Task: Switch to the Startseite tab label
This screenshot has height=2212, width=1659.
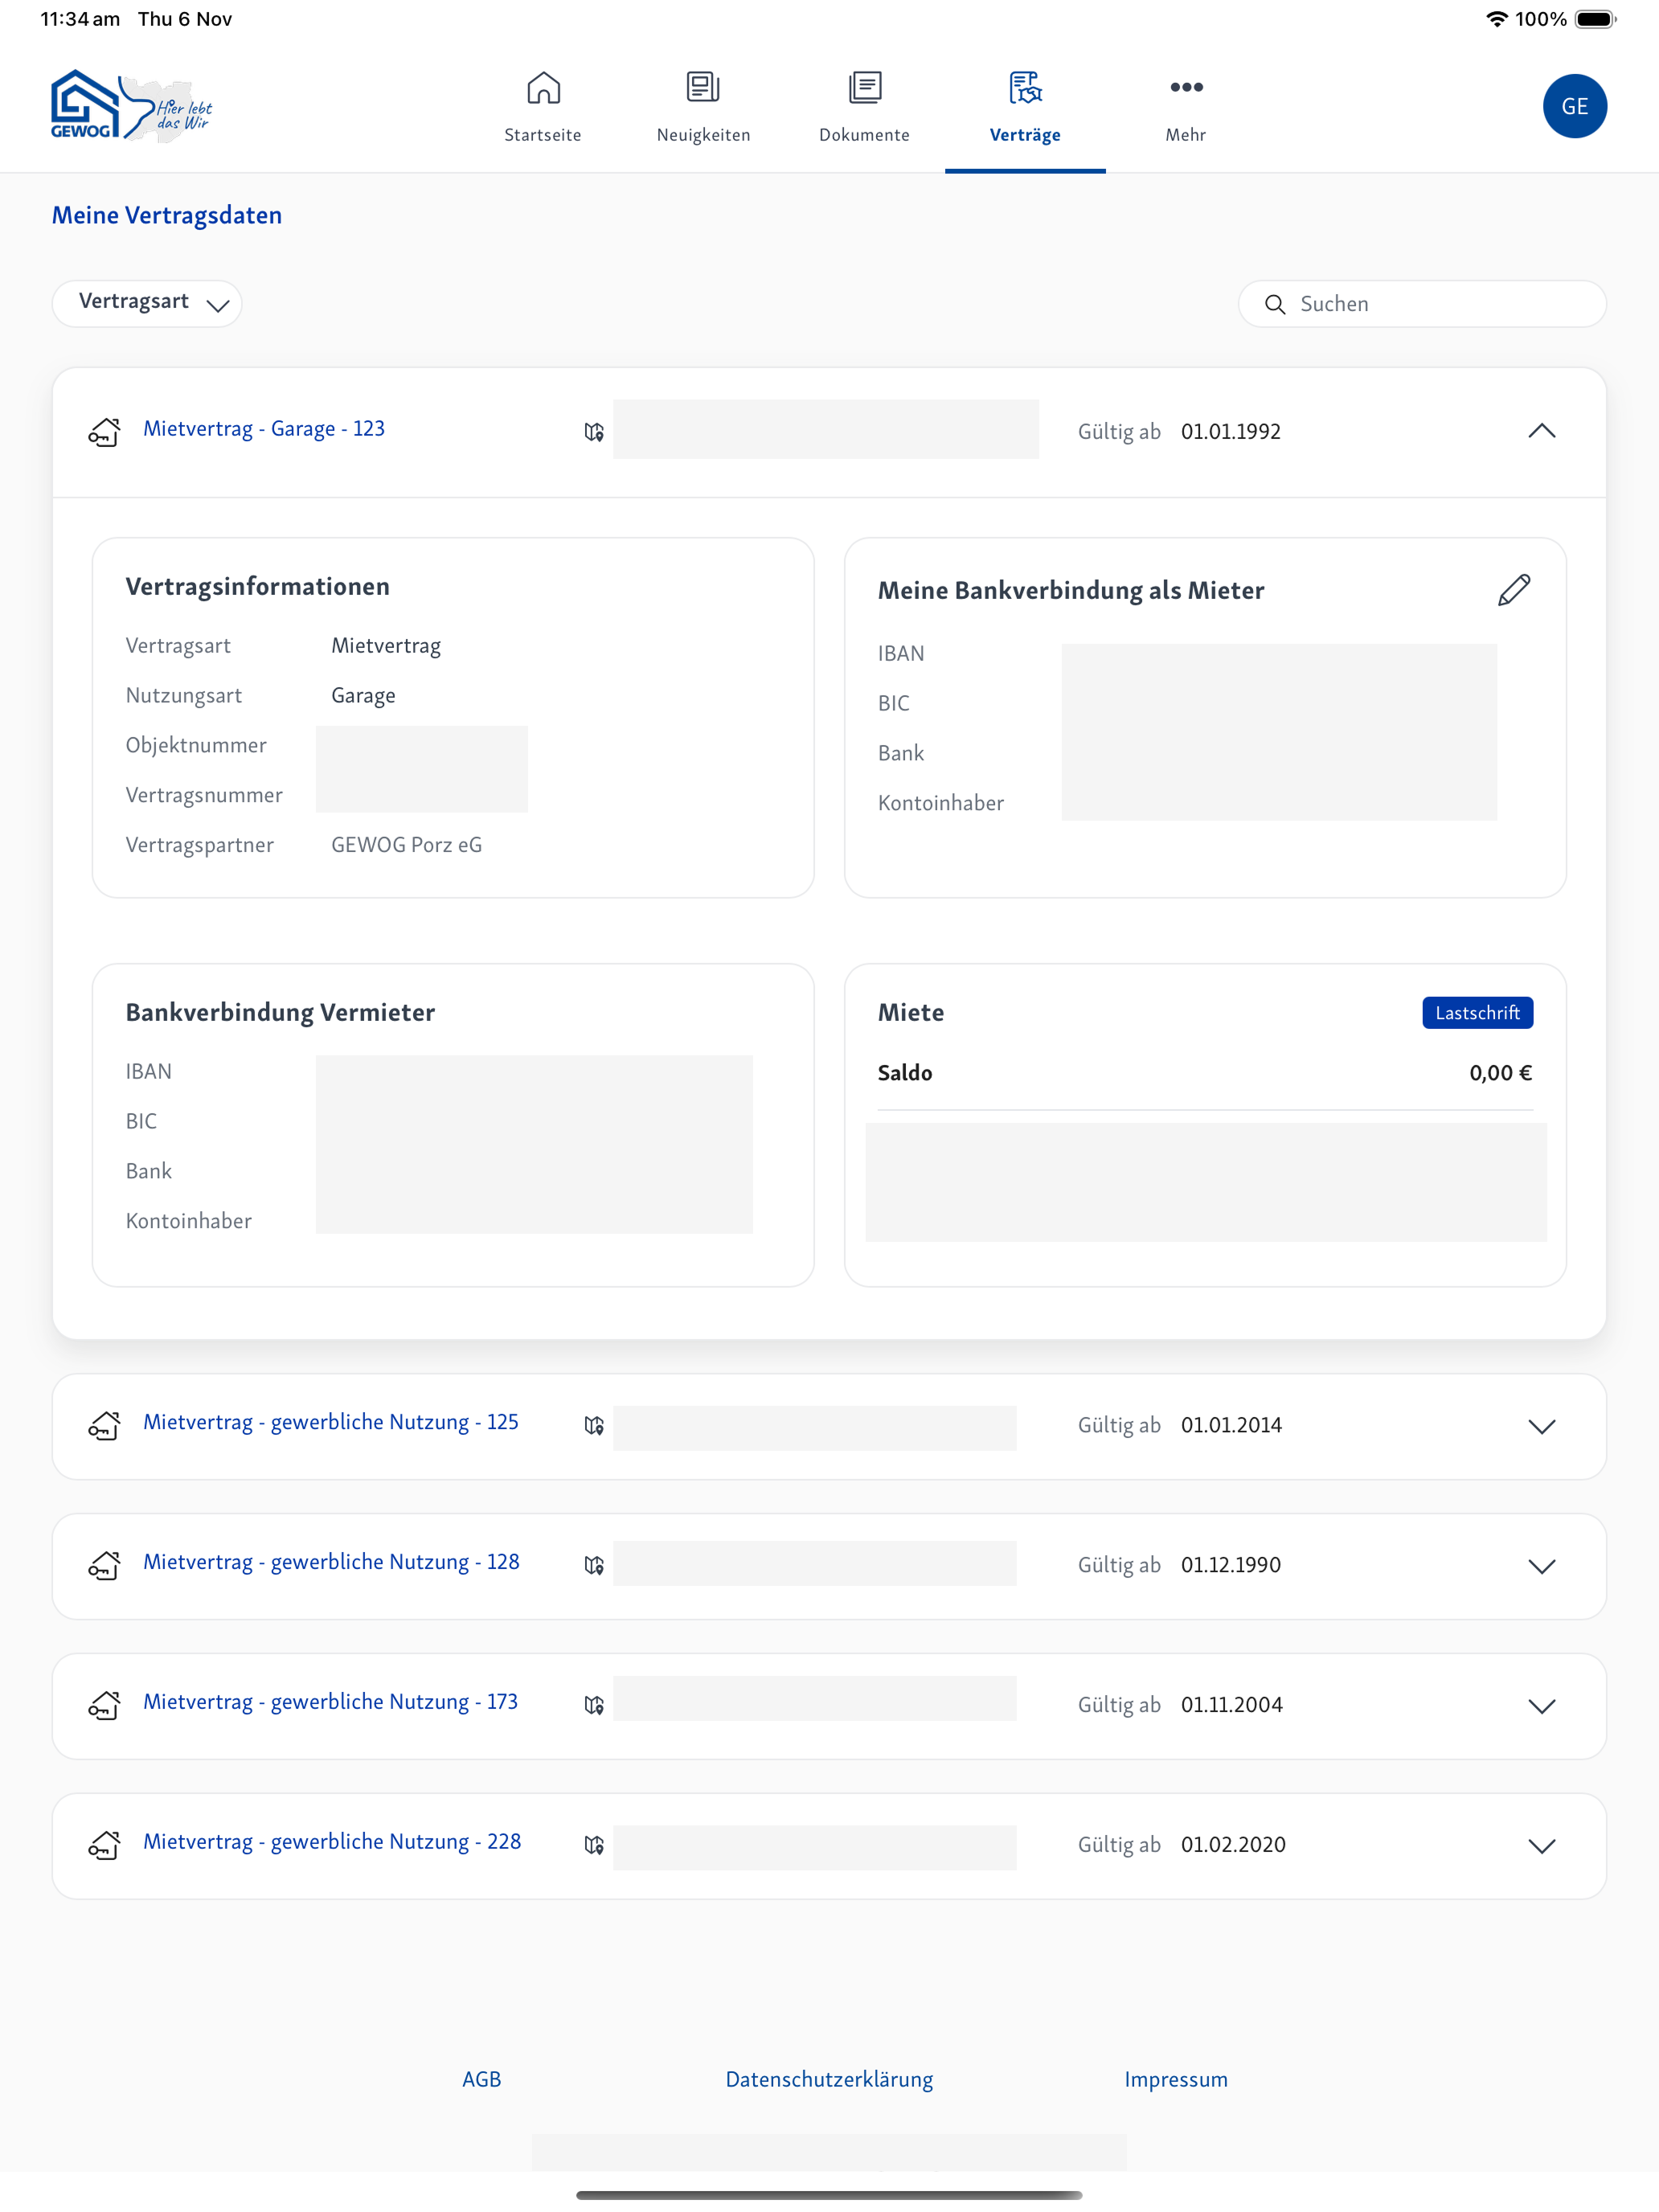Action: (x=543, y=135)
